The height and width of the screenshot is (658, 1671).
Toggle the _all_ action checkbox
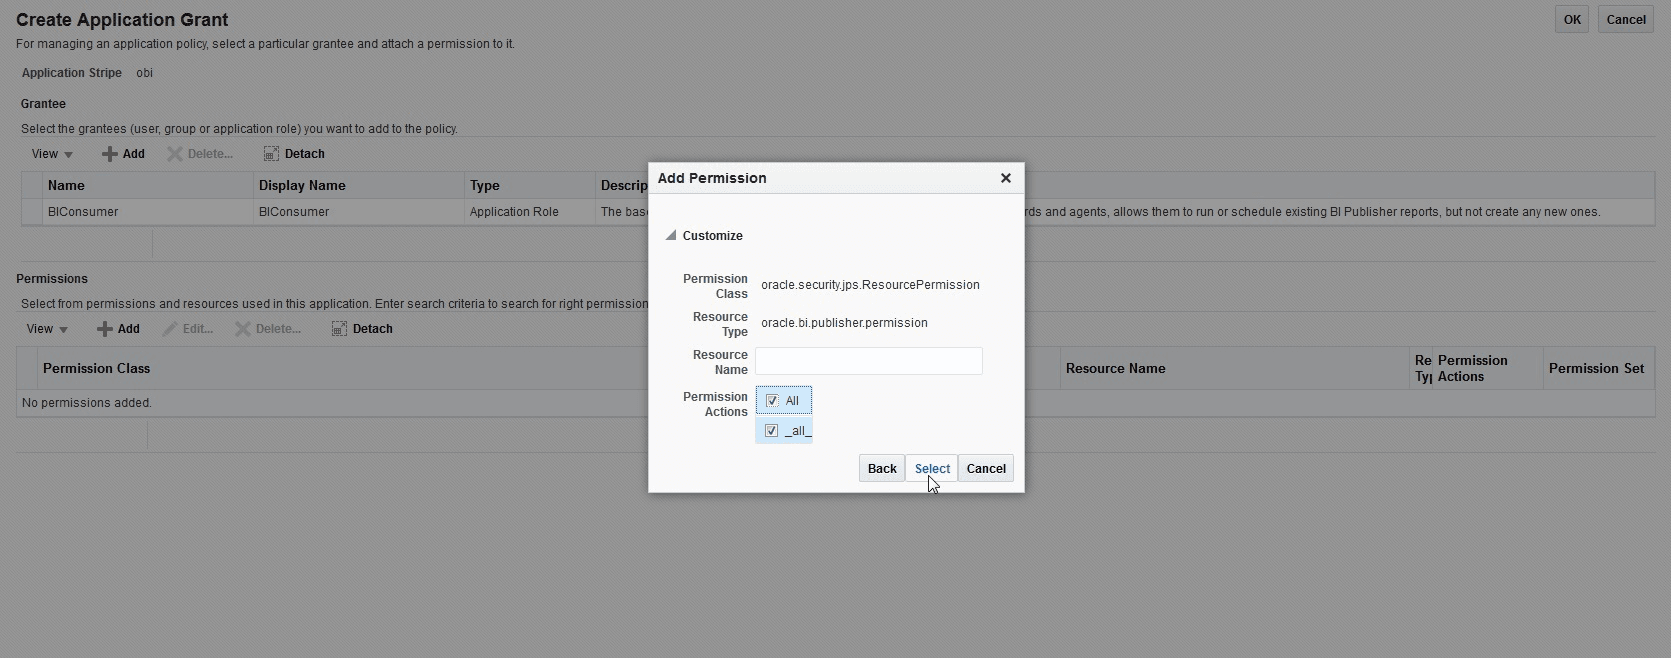[x=771, y=431]
